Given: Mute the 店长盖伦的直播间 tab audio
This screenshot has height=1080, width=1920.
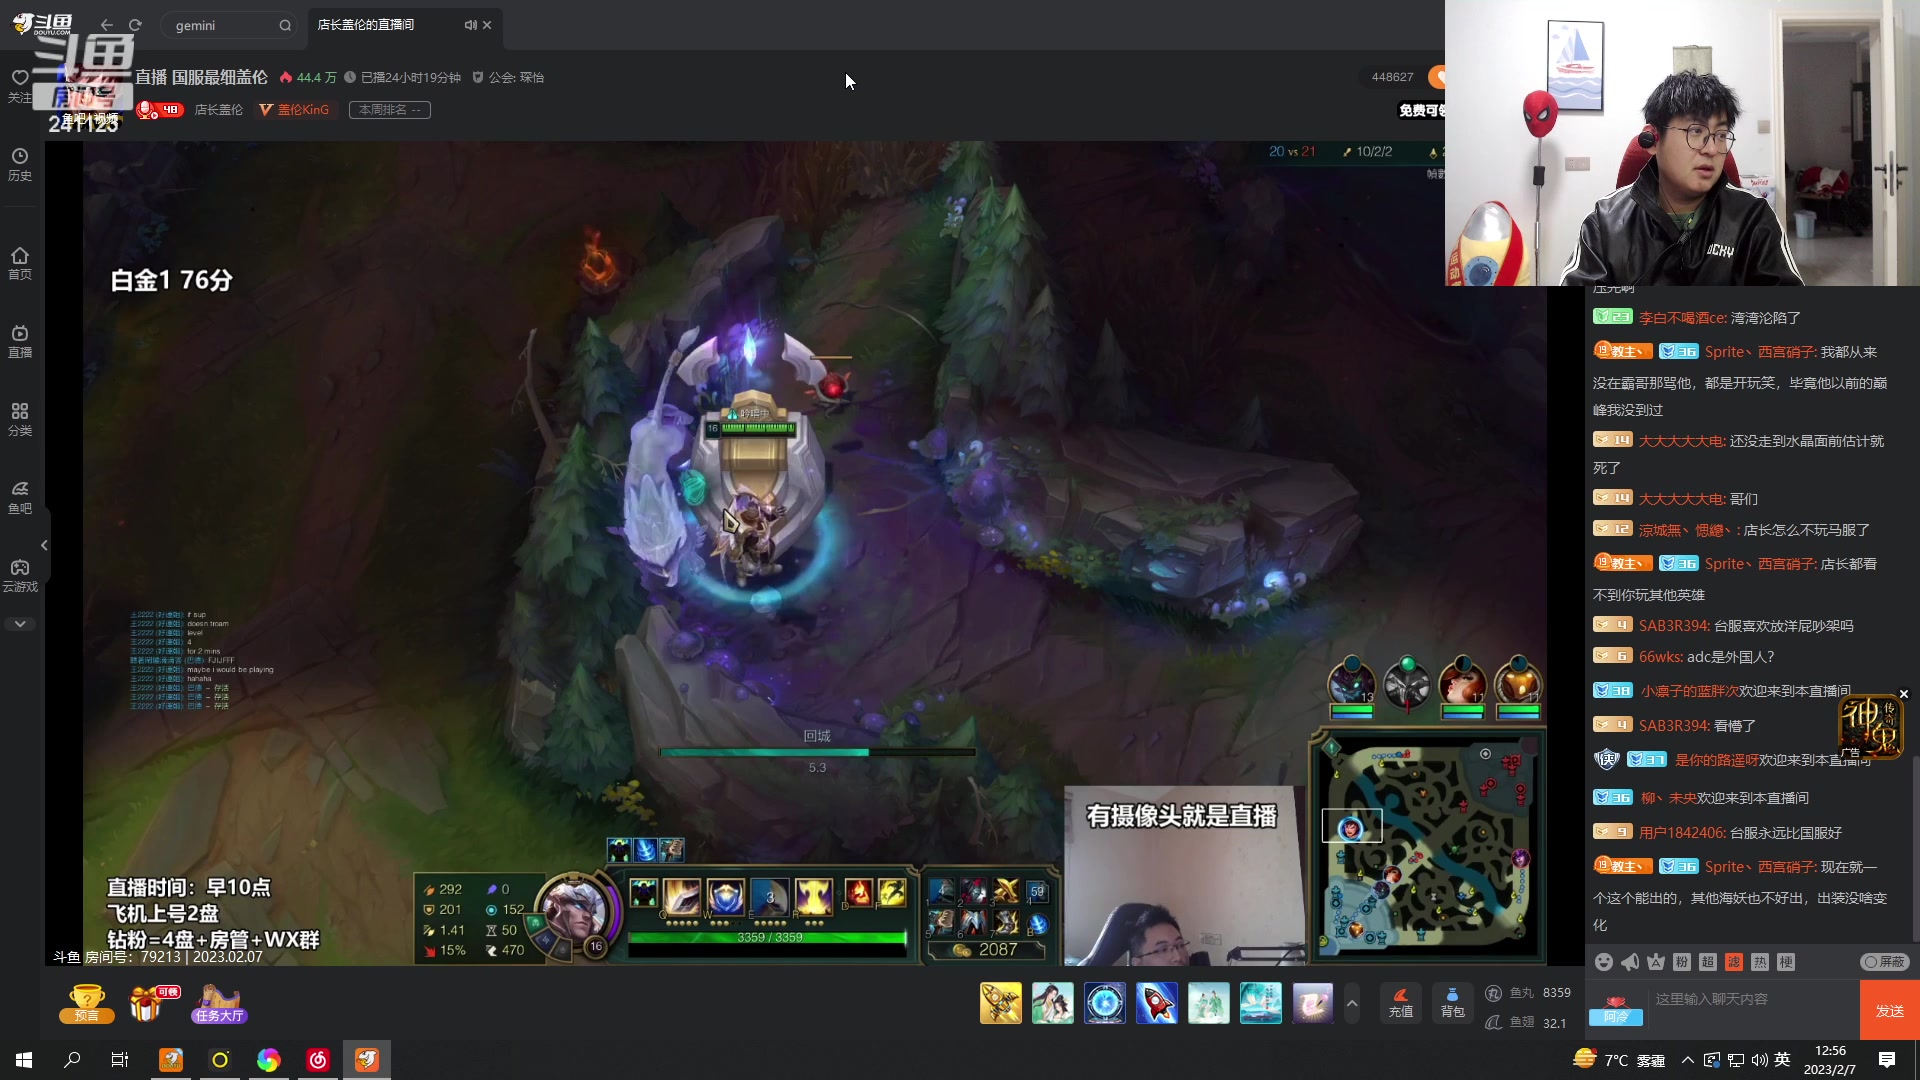Looking at the screenshot, I should (470, 25).
